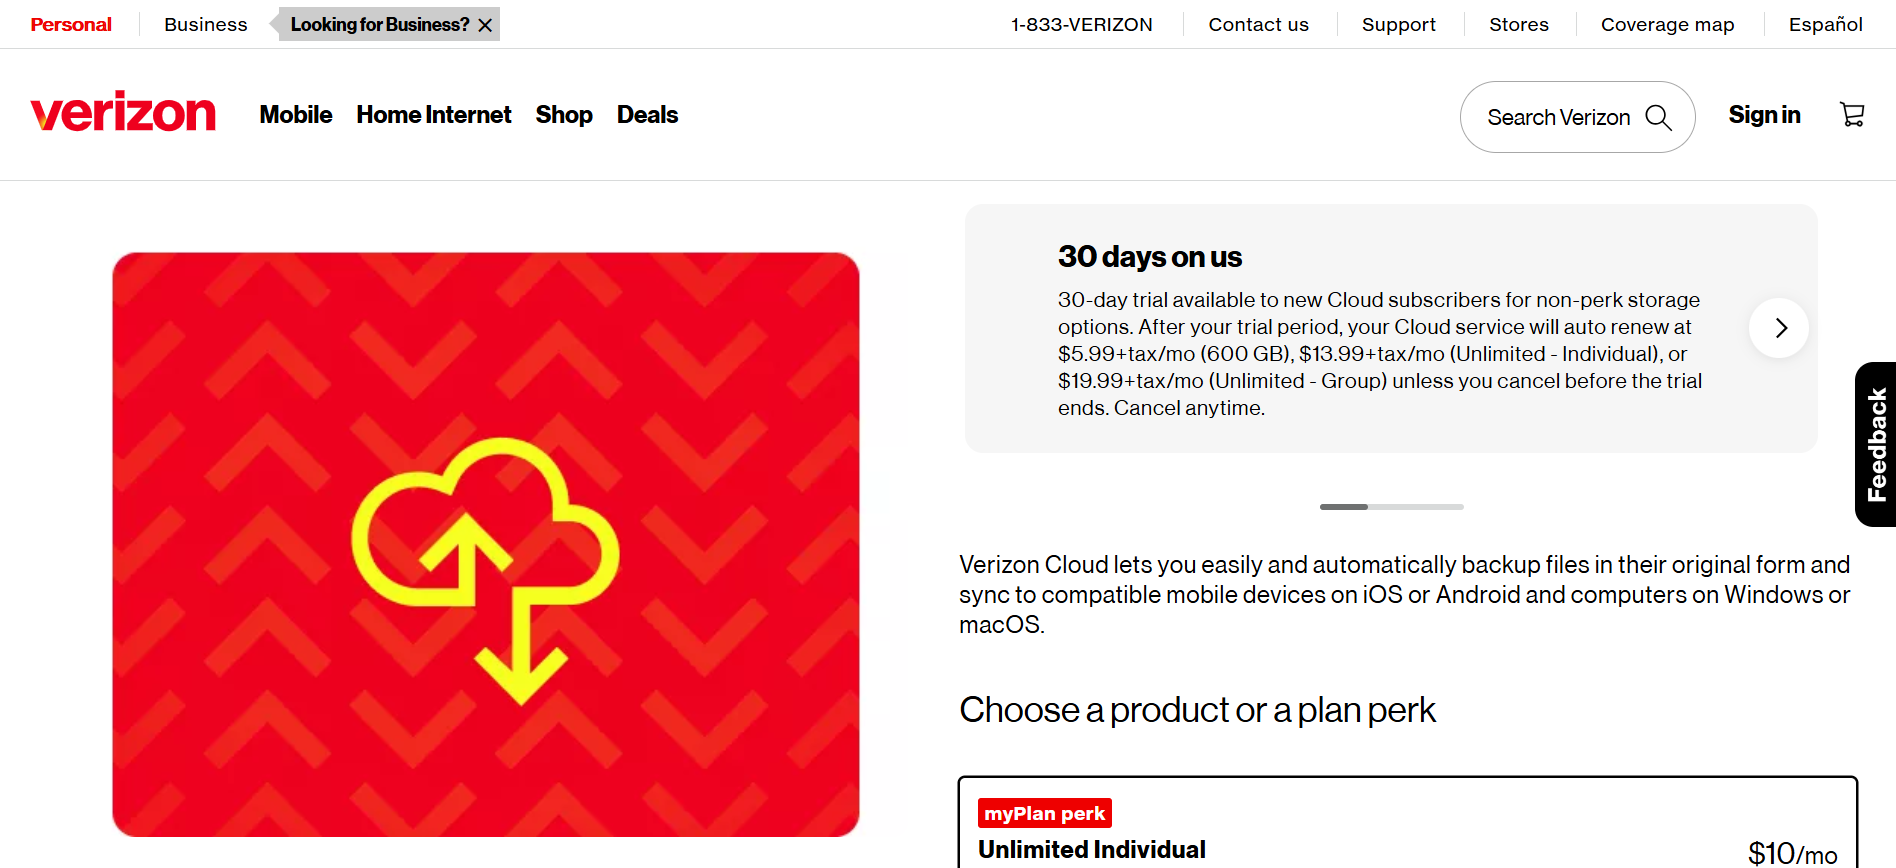This screenshot has height=868, width=1896.
Task: Open the Shop menu
Action: (564, 115)
